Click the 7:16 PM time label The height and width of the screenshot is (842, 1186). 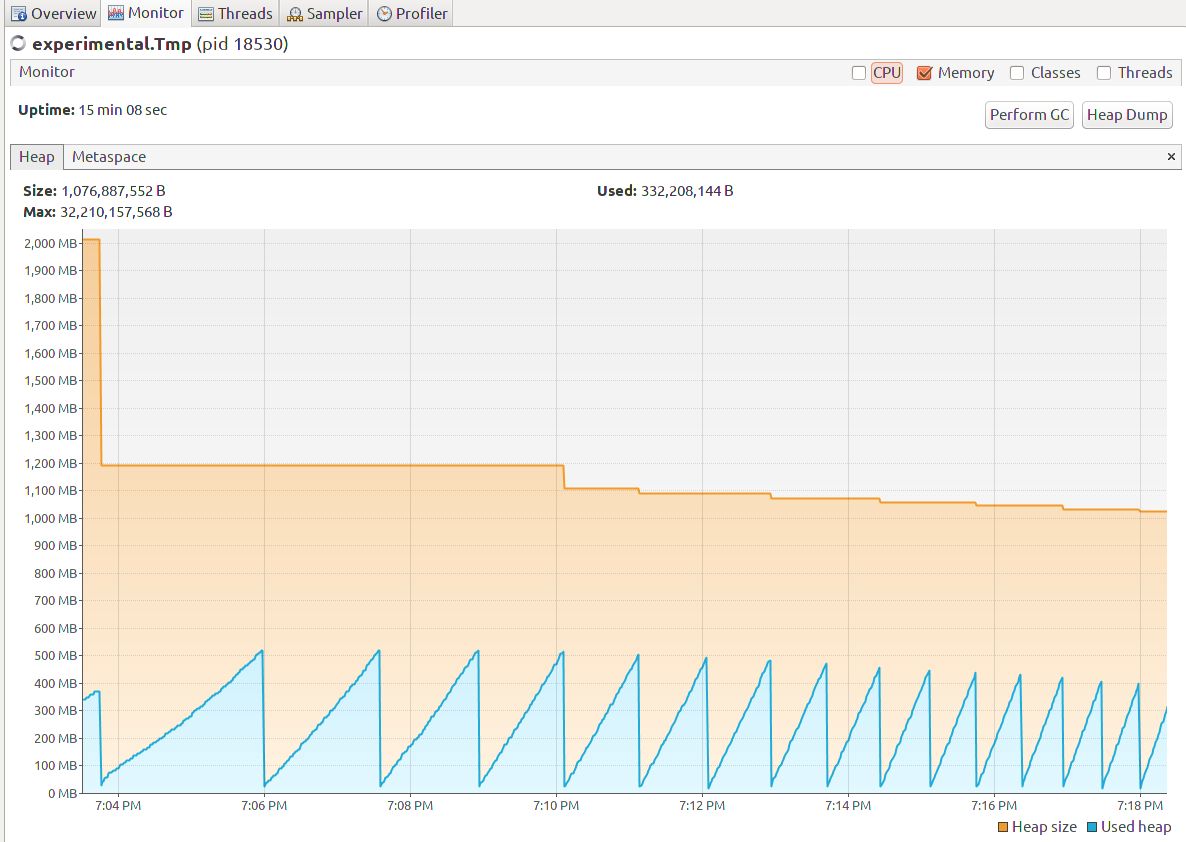pos(994,806)
